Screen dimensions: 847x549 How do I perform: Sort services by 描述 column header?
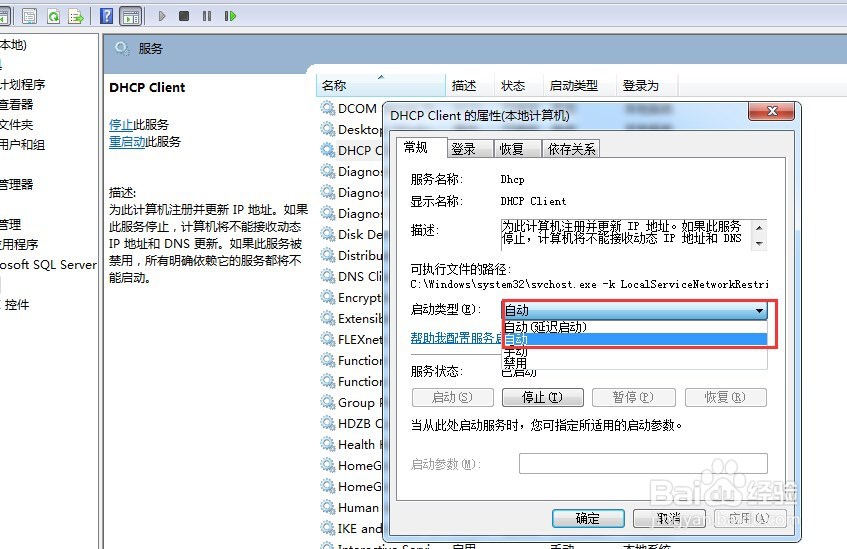tap(469, 85)
